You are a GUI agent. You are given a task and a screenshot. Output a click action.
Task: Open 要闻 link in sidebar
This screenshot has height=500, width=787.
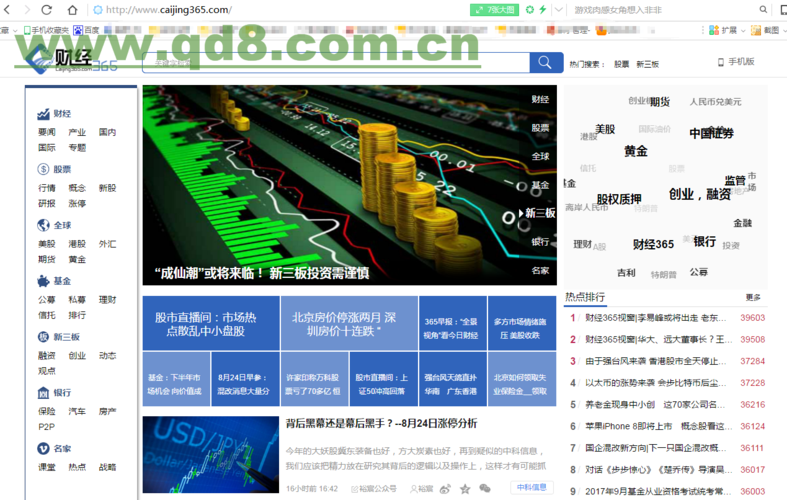(47, 132)
